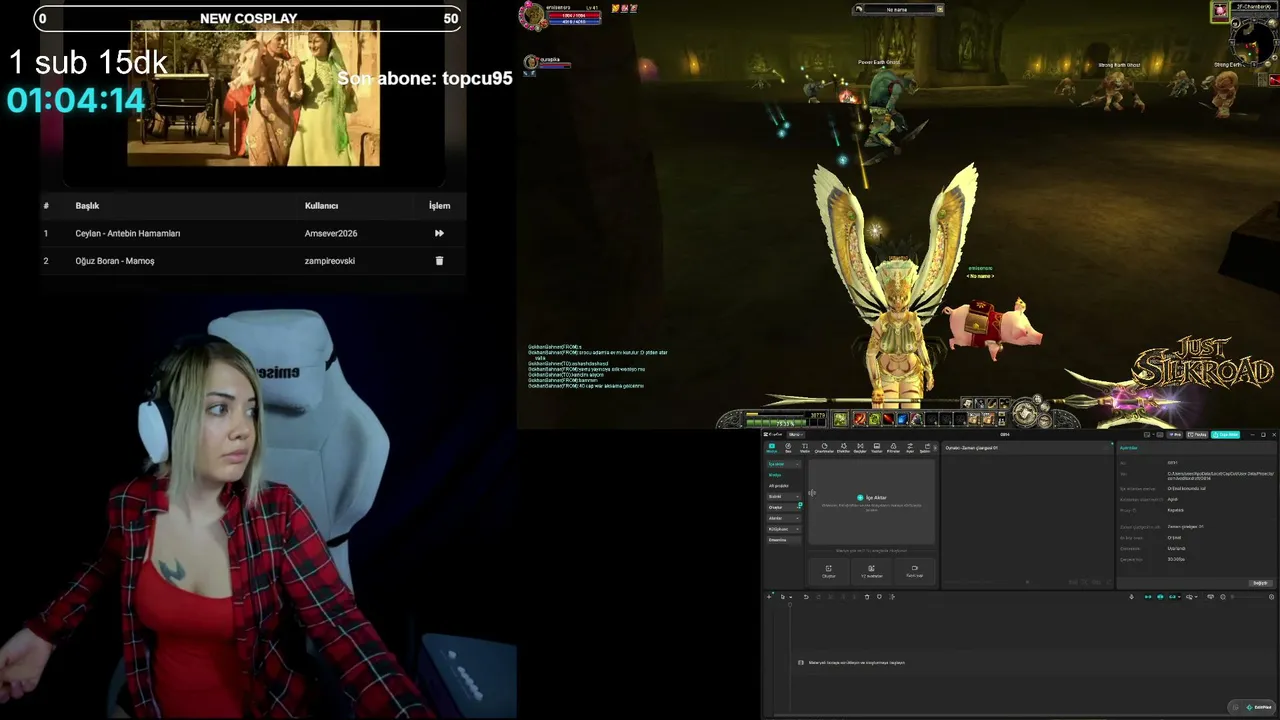This screenshot has height=720, width=1280.
Task: Switch to the Ayar tab in CapCut
Action: (x=910, y=448)
